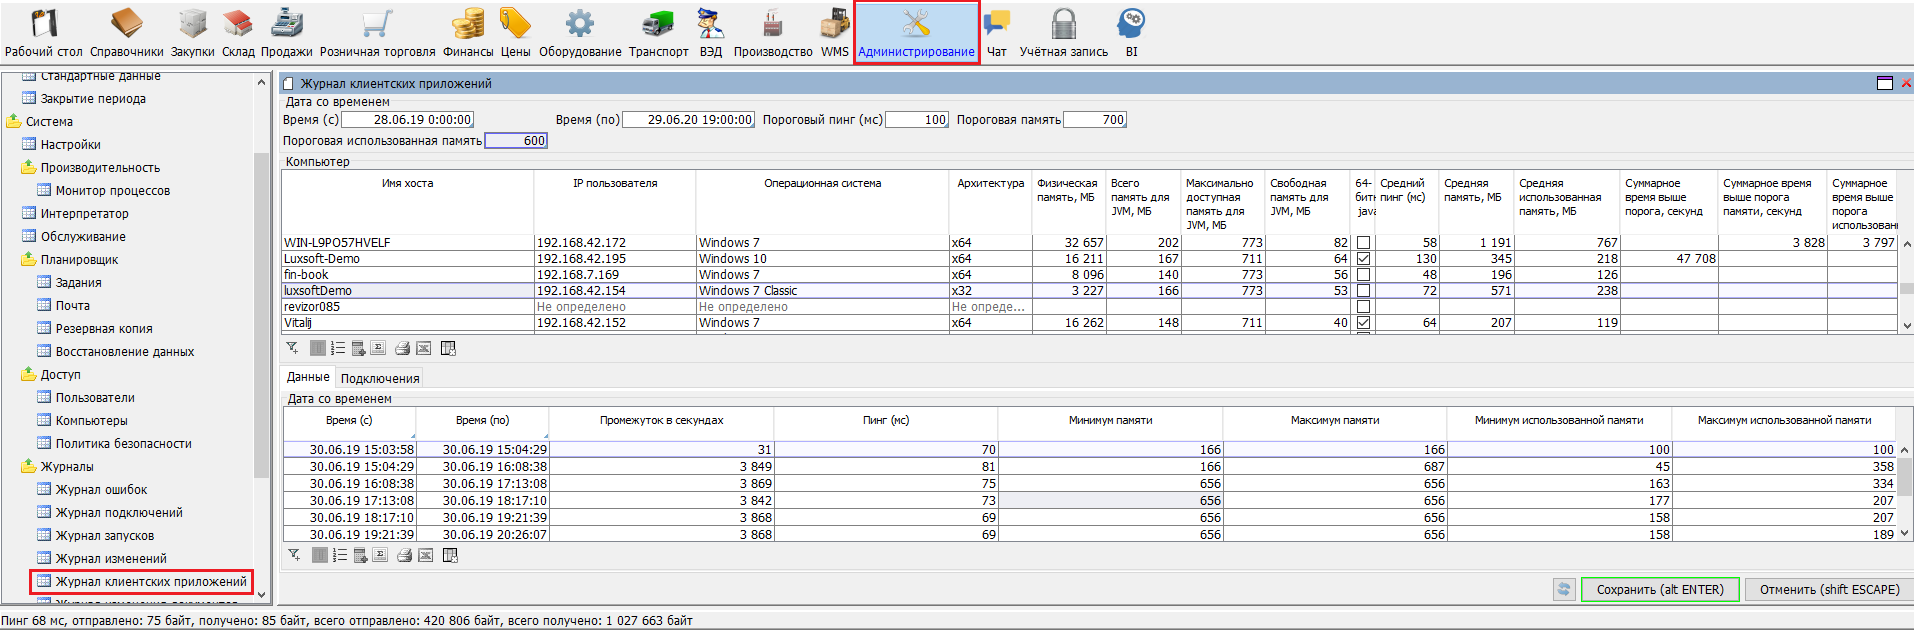Click the Пороговый пинг (мс) input field
This screenshot has height=630, width=1914.
coord(917,120)
